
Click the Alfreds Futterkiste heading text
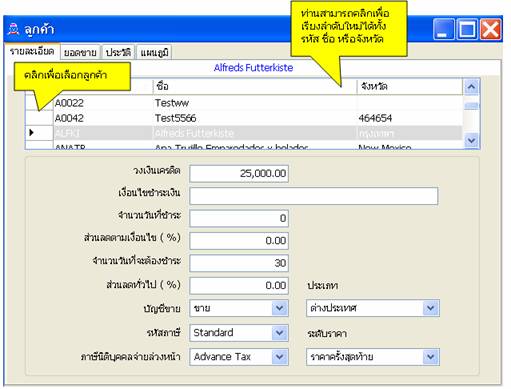pyautogui.click(x=253, y=68)
